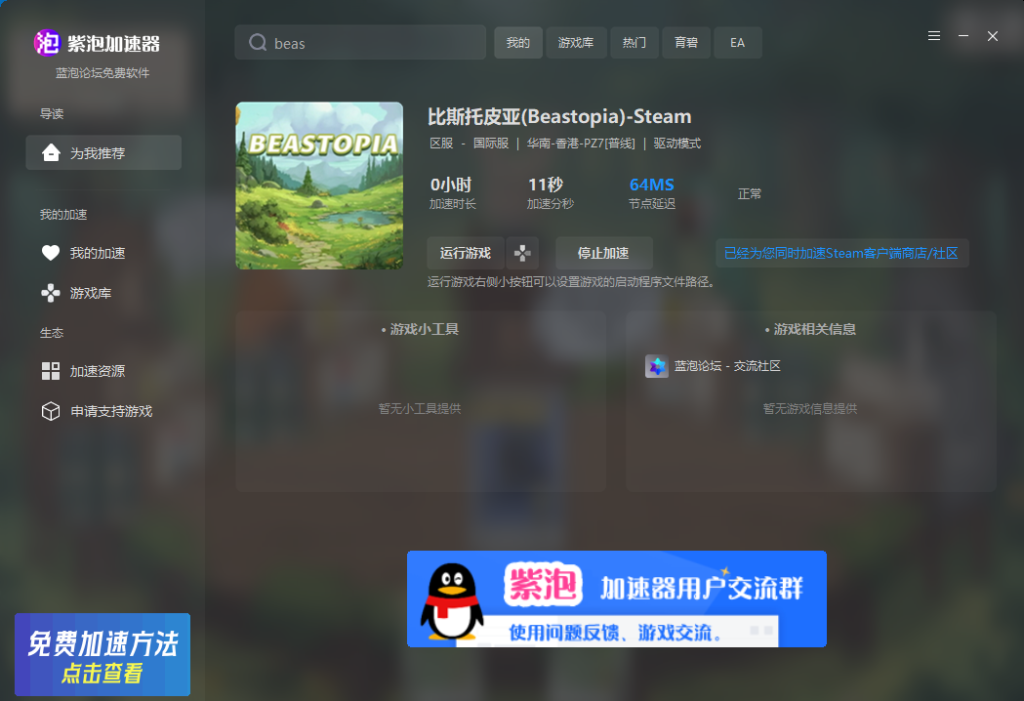Click the Beastopia game cover thumbnail
Viewport: 1024px width, 701px height.
(x=319, y=186)
